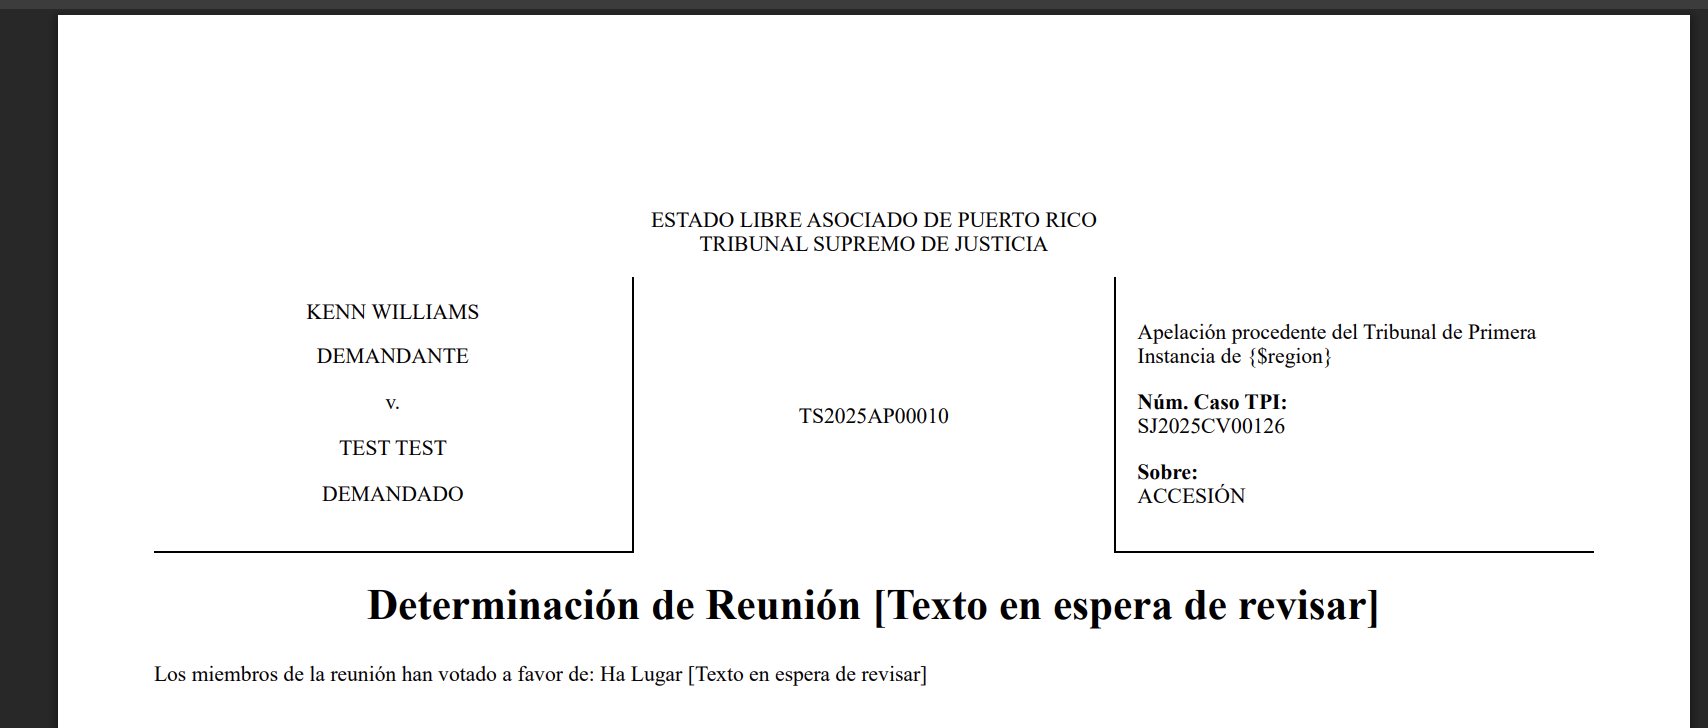Image resolution: width=1708 pixels, height=728 pixels.
Task: Click the case number 'TS2025AP00010'
Action: pos(873,416)
